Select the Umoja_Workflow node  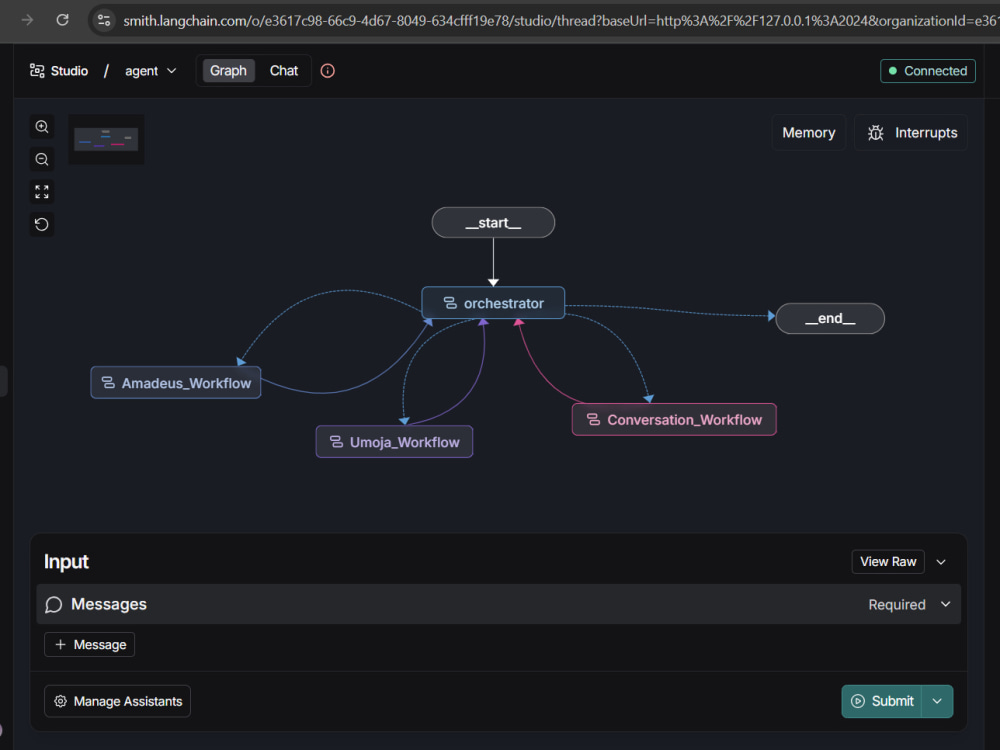tap(394, 441)
